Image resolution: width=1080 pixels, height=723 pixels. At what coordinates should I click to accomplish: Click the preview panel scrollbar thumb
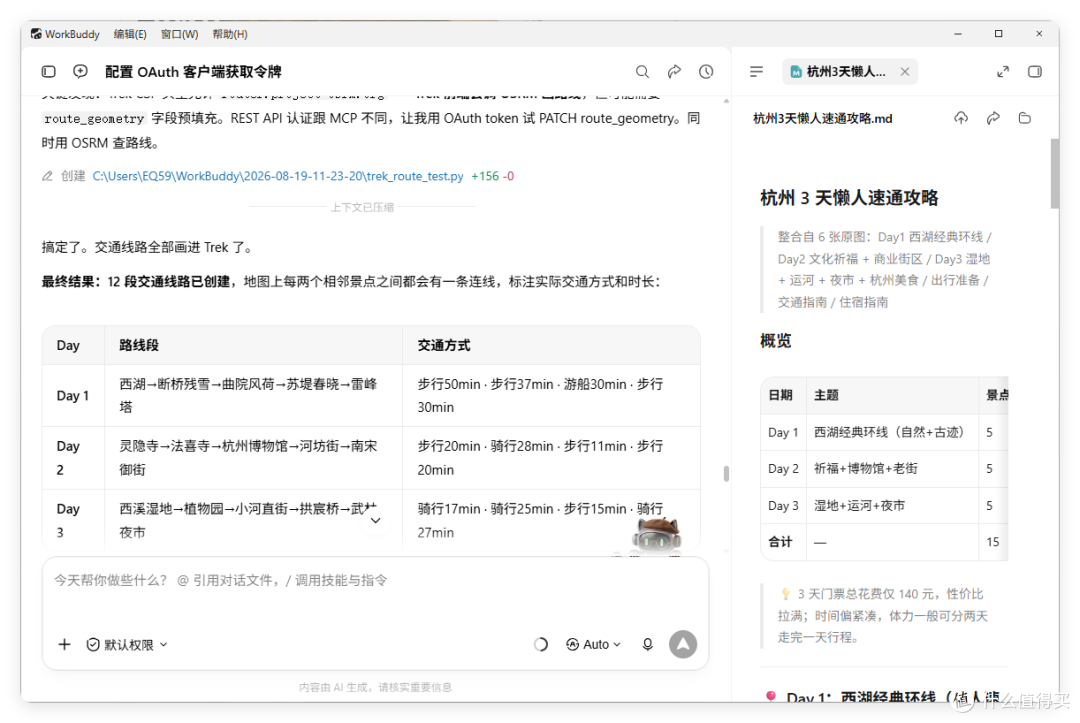pyautogui.click(x=1055, y=174)
